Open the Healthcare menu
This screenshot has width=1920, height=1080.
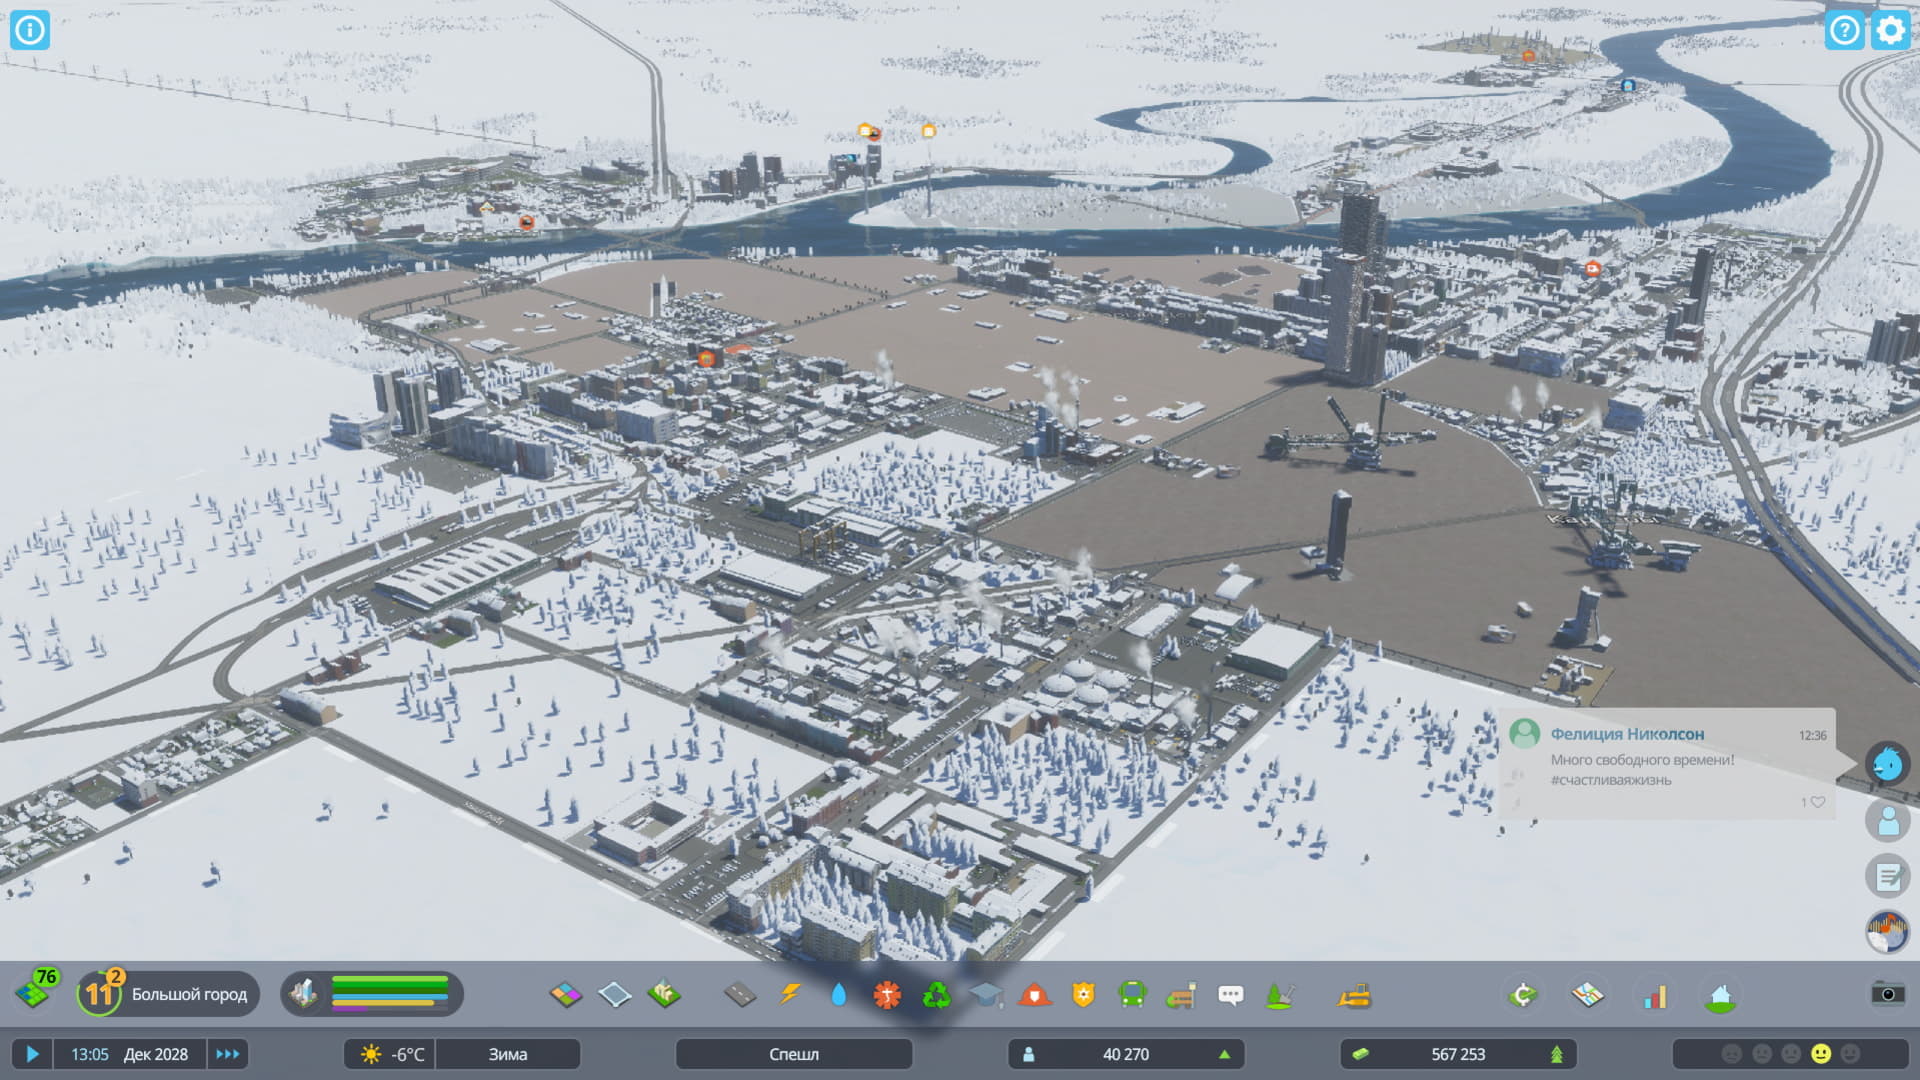887,994
